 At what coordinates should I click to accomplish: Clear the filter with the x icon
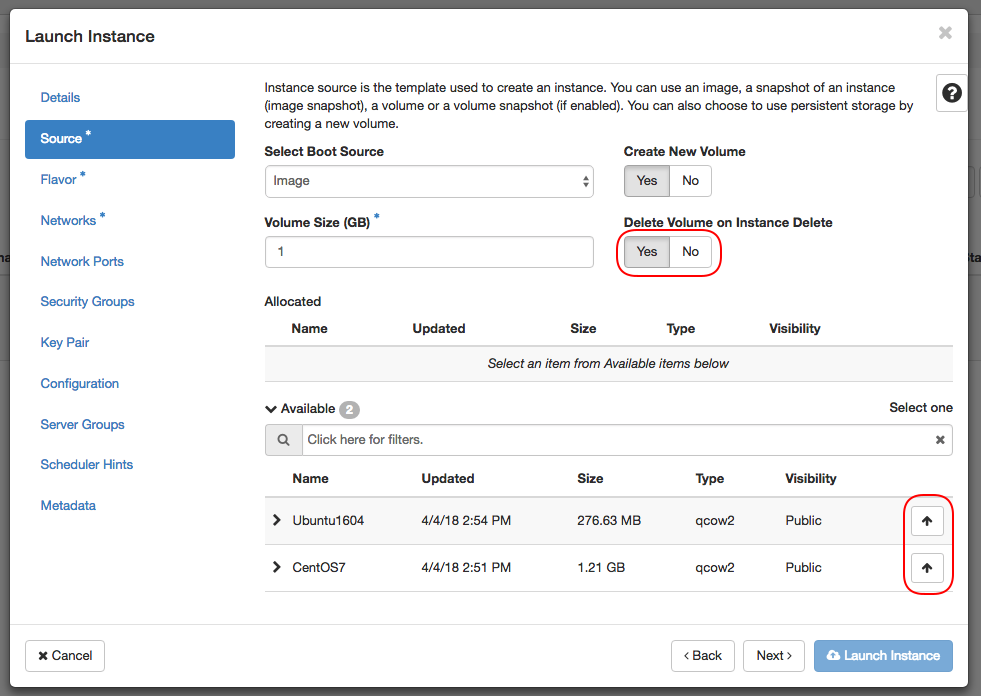(x=940, y=440)
